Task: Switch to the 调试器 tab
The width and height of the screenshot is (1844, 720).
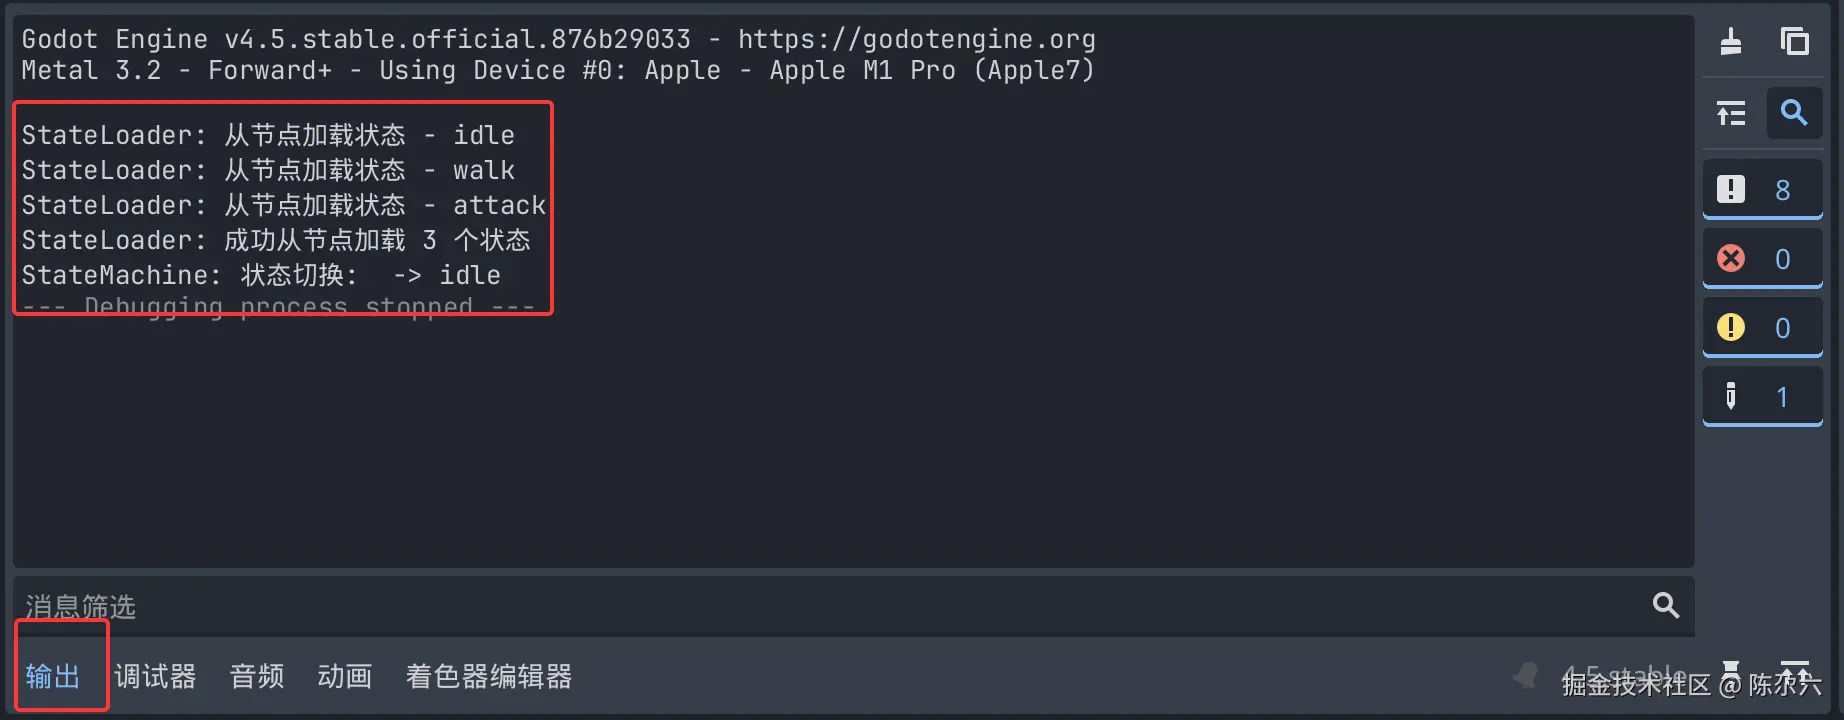Action: (155, 676)
